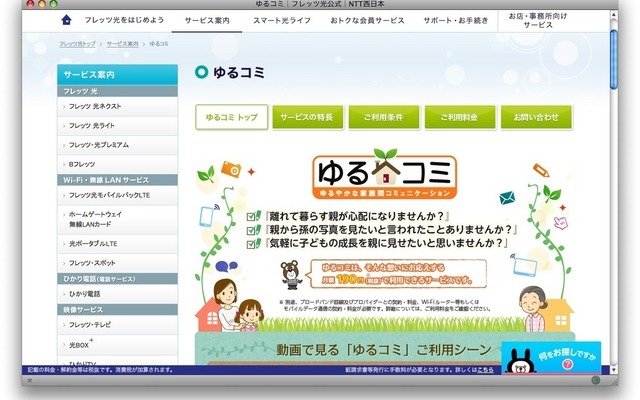The image size is (640, 400).
Task: Click the scrollbar down arrow
Action: point(613,370)
